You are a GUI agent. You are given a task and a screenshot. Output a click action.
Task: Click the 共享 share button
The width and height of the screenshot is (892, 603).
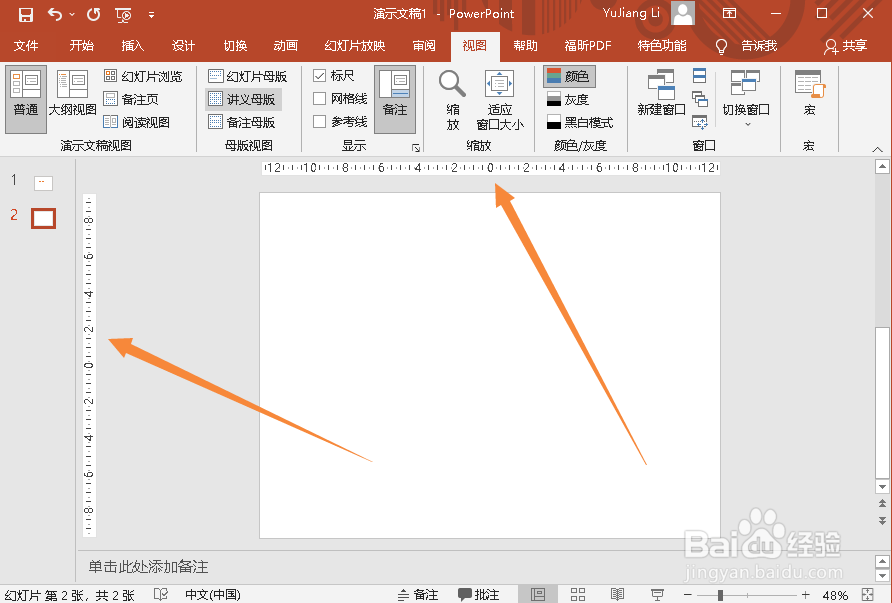(845, 46)
